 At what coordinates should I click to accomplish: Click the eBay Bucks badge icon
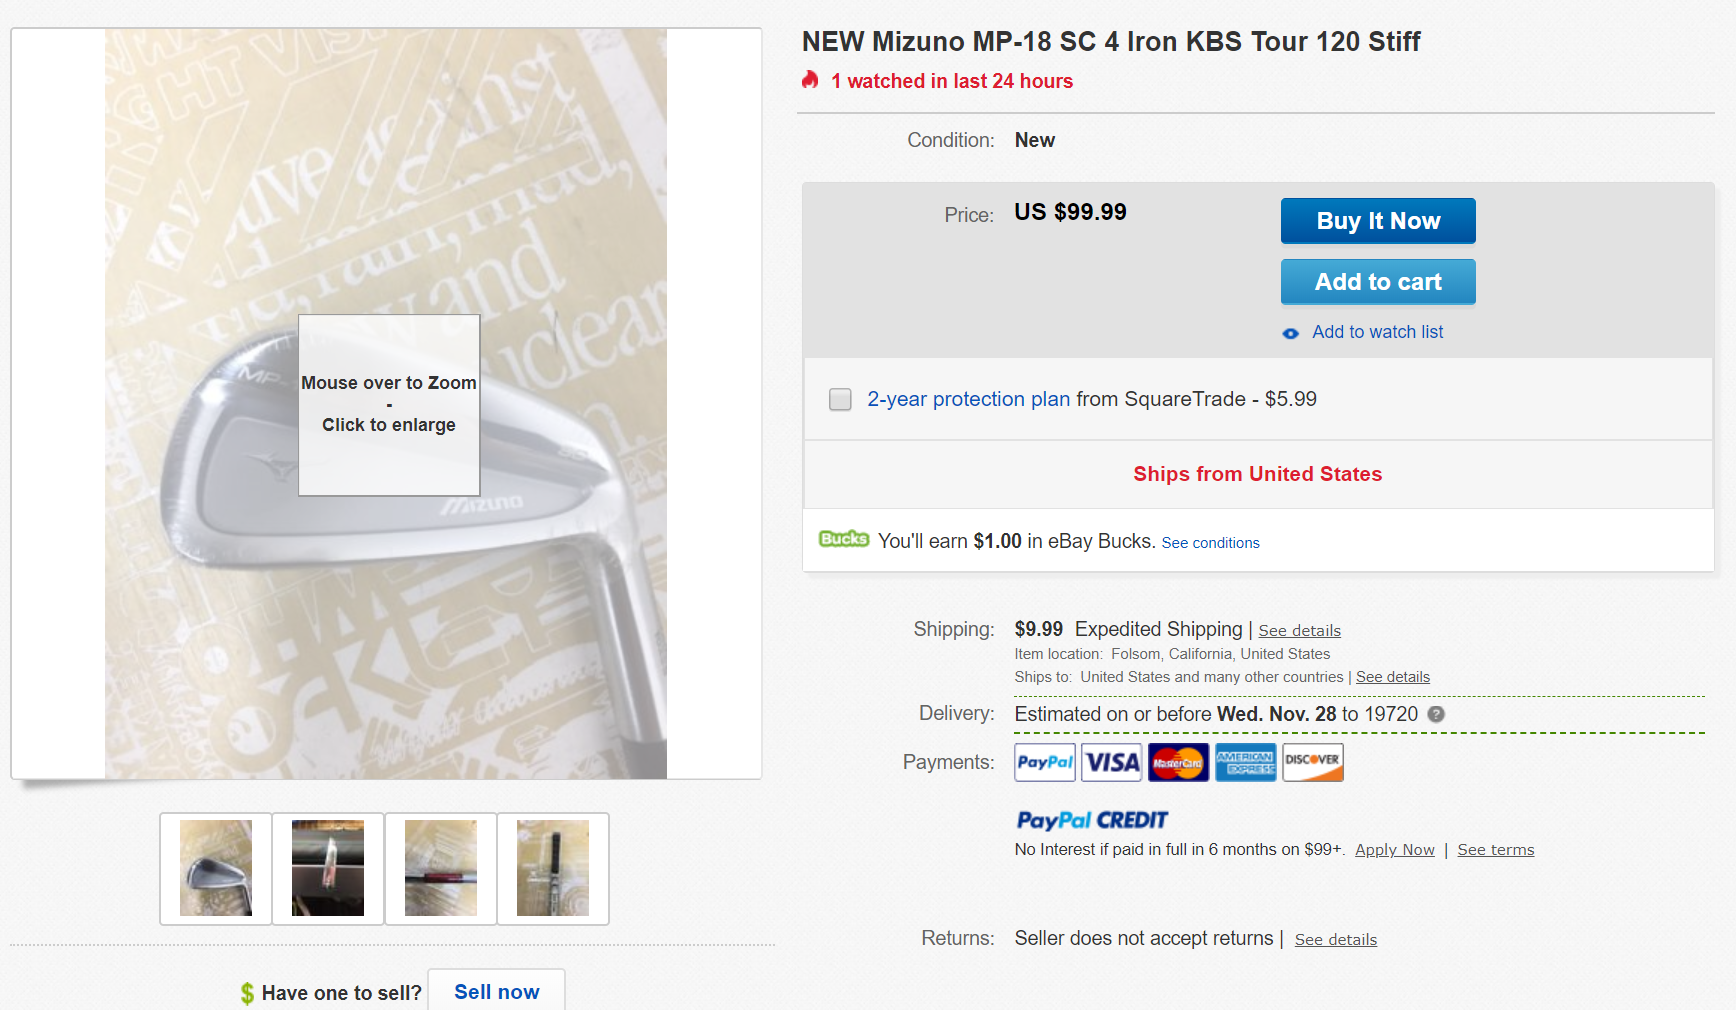[843, 539]
